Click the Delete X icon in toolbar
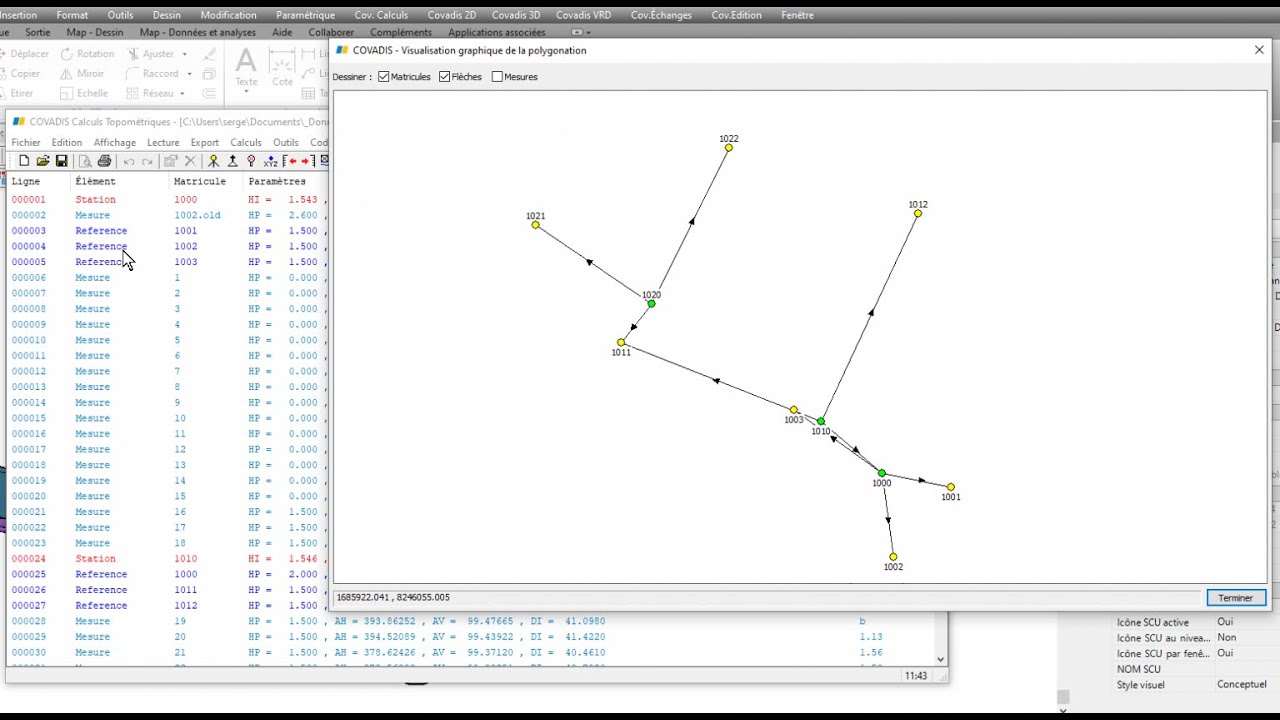 190,161
